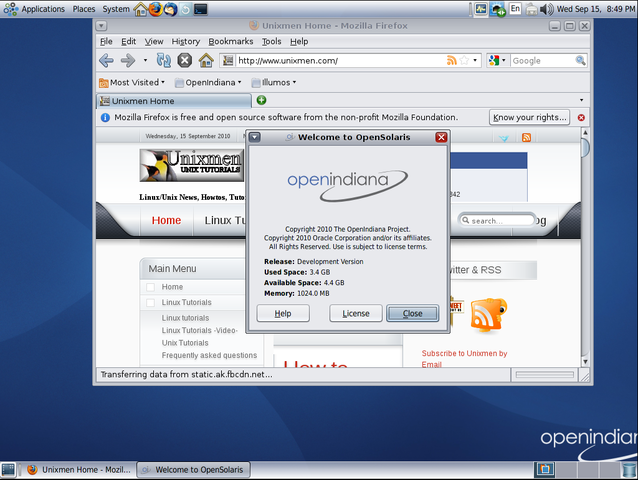
Task: Bookmark this page with star icon
Action: pos(464,61)
